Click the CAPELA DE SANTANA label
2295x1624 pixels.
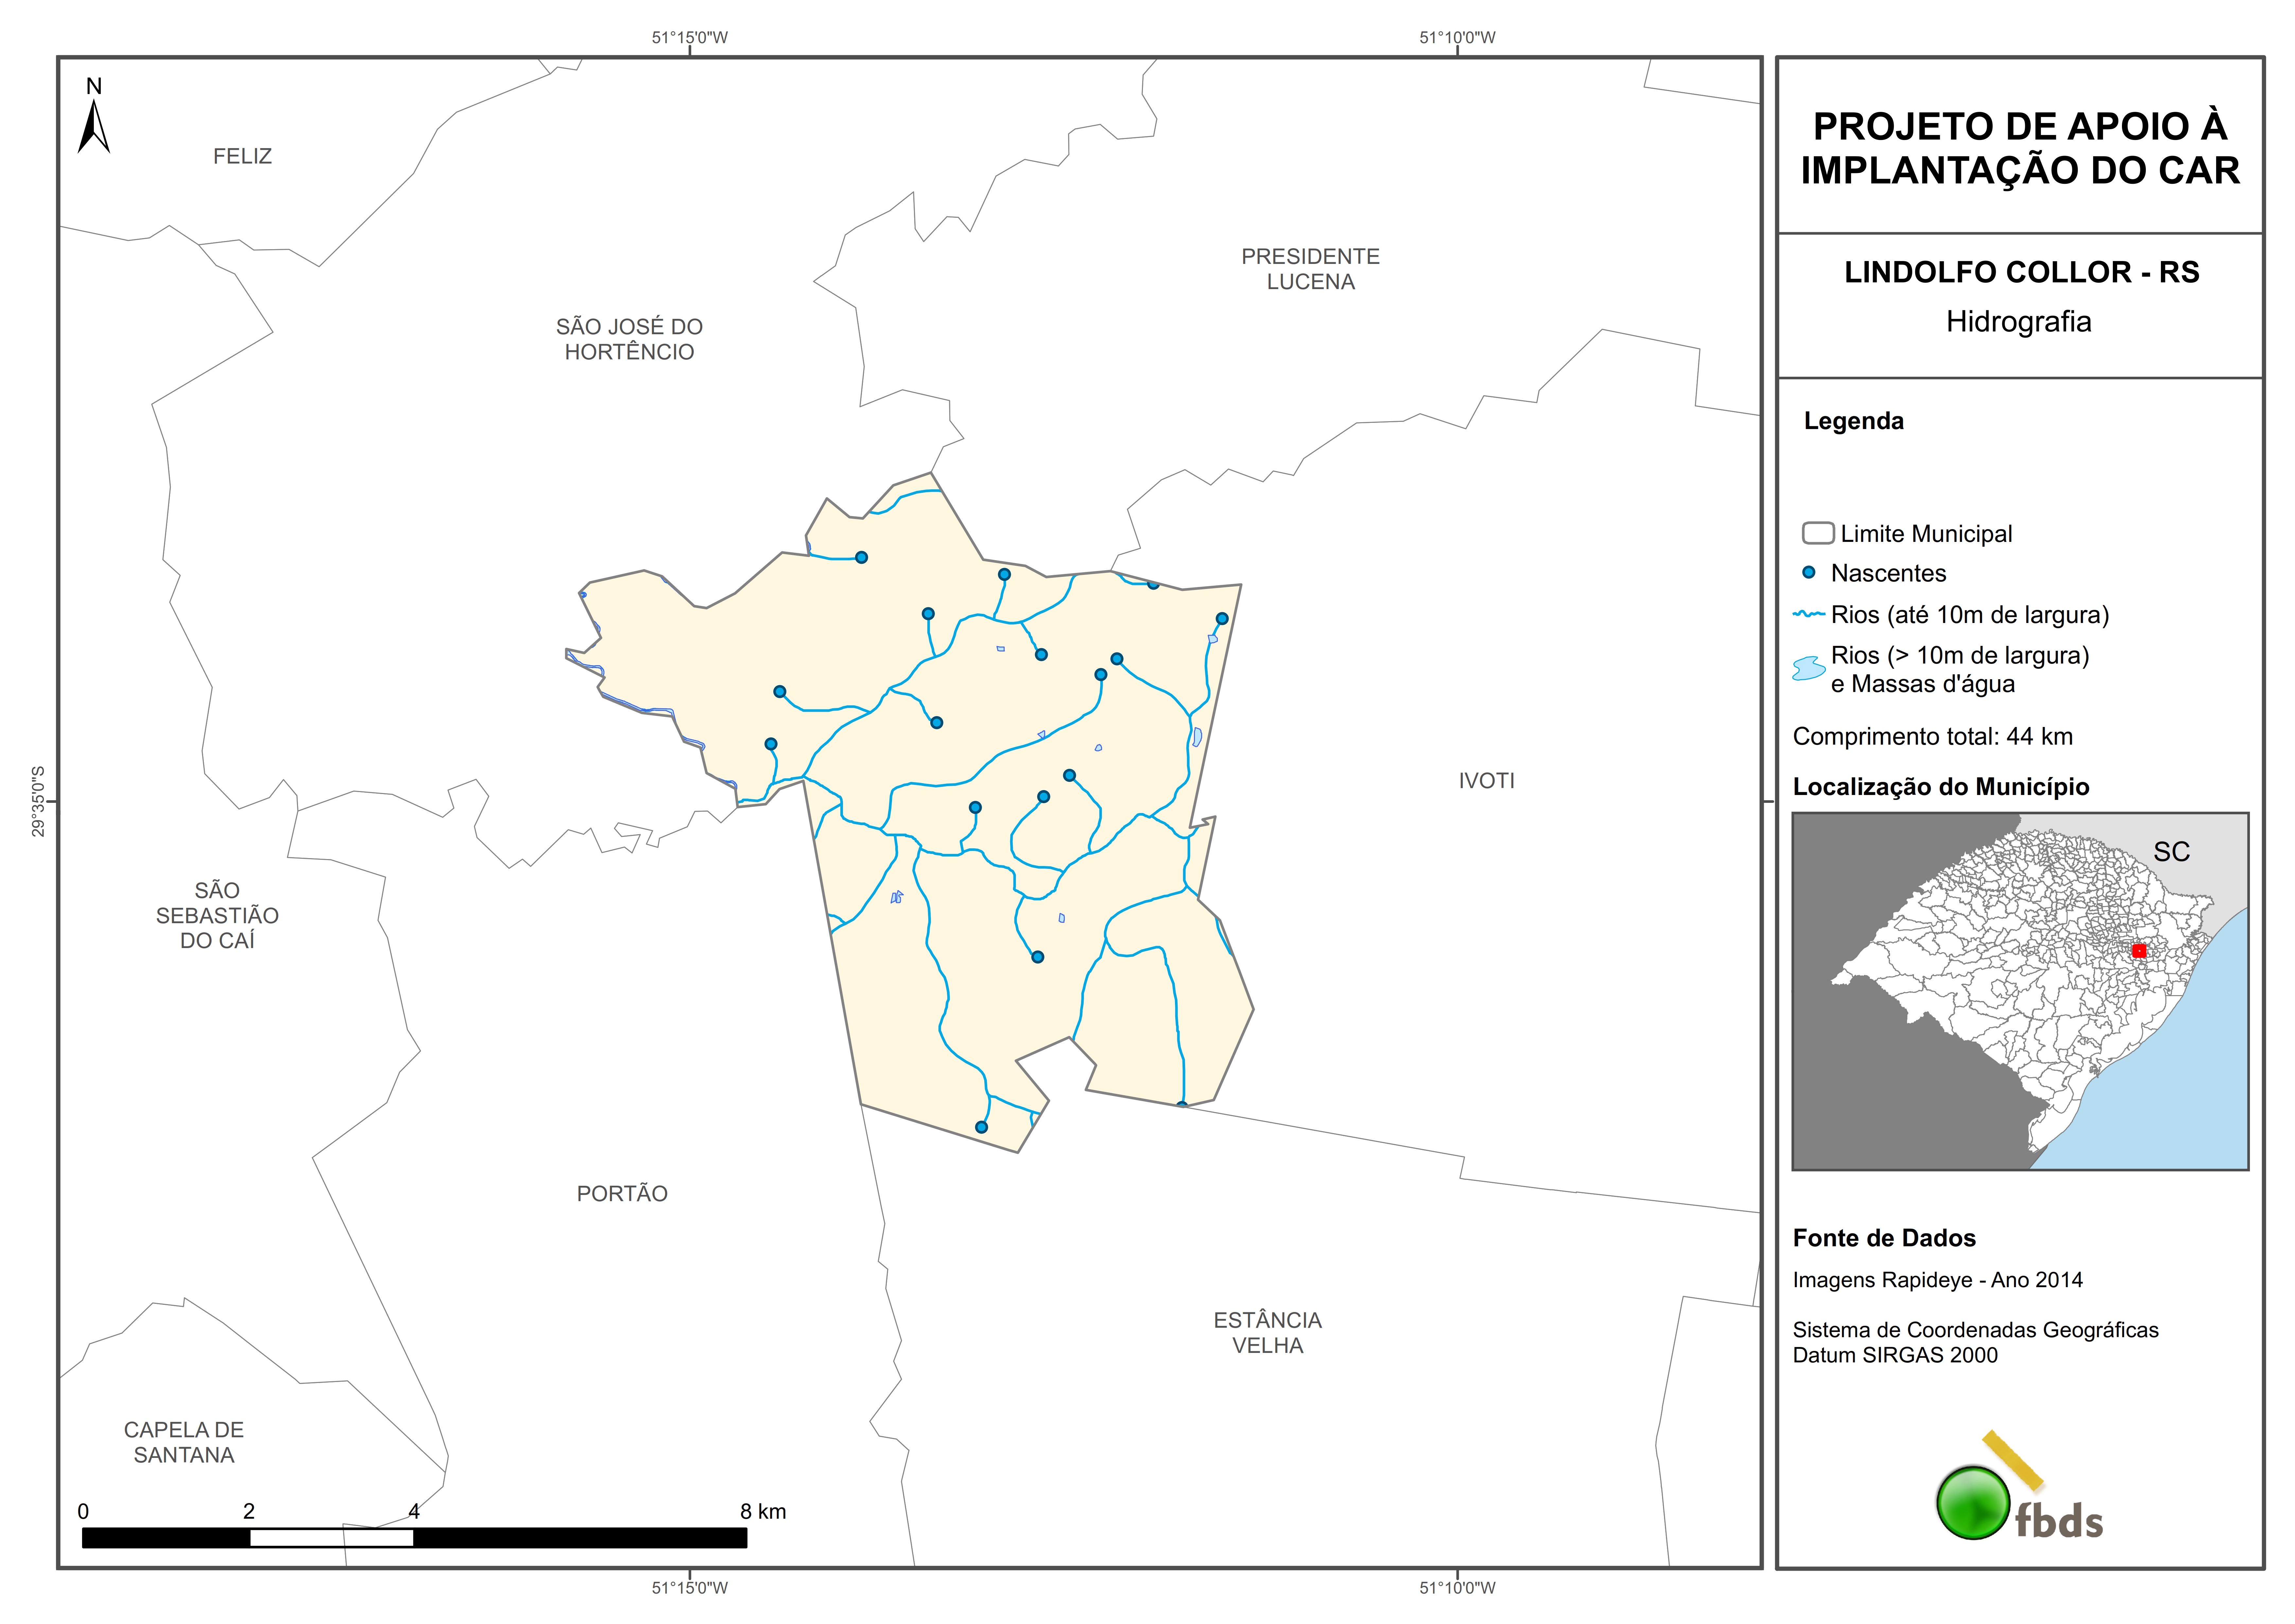click(x=184, y=1442)
